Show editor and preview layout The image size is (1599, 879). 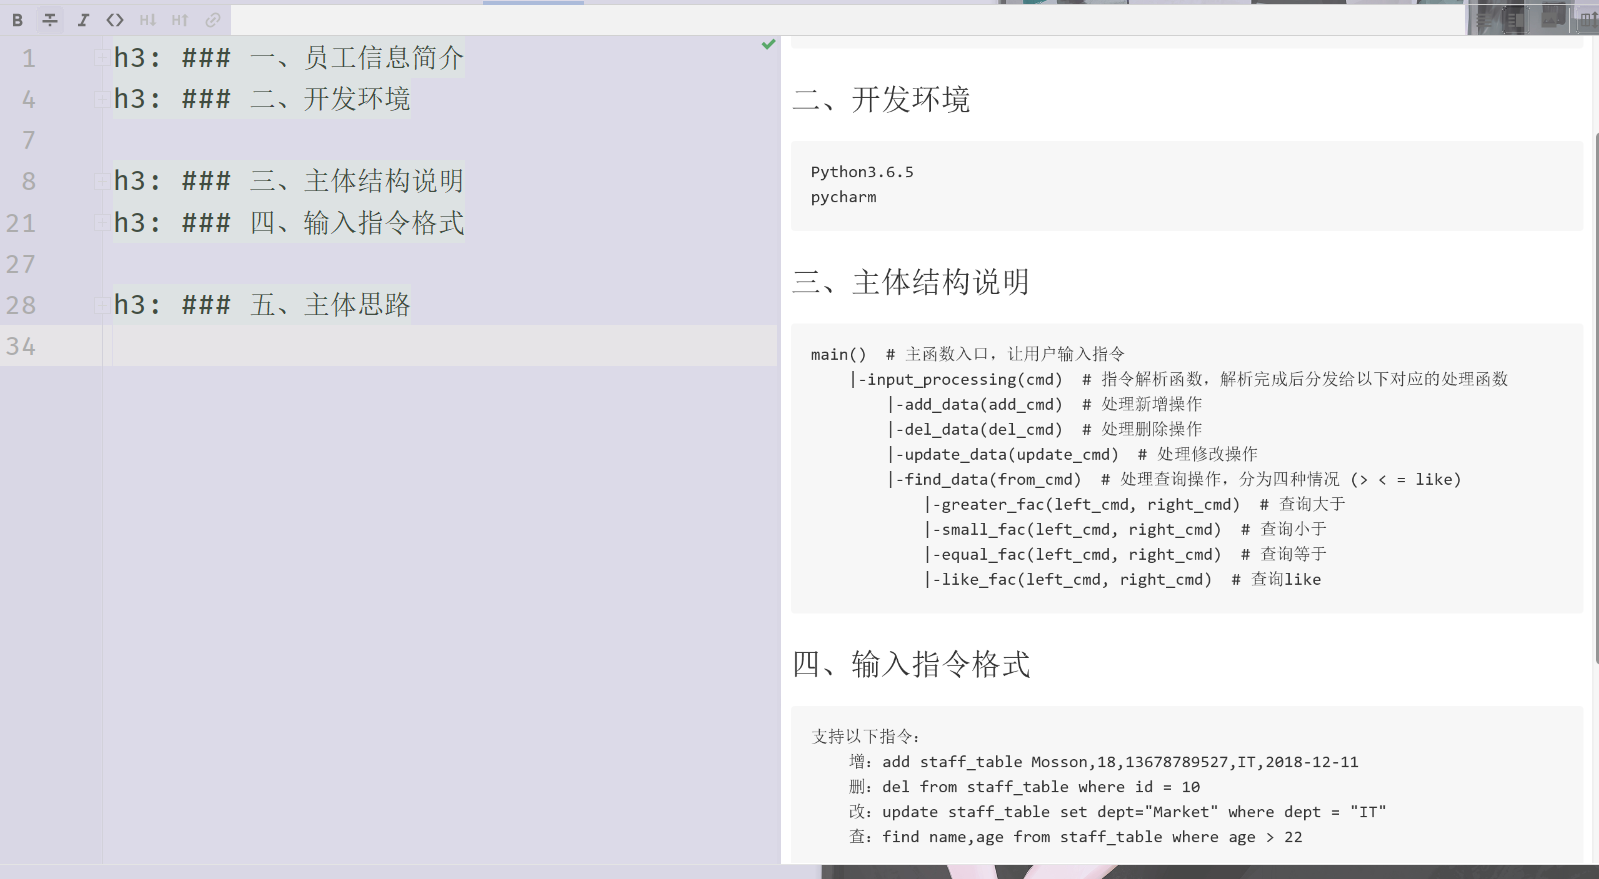point(1514,19)
